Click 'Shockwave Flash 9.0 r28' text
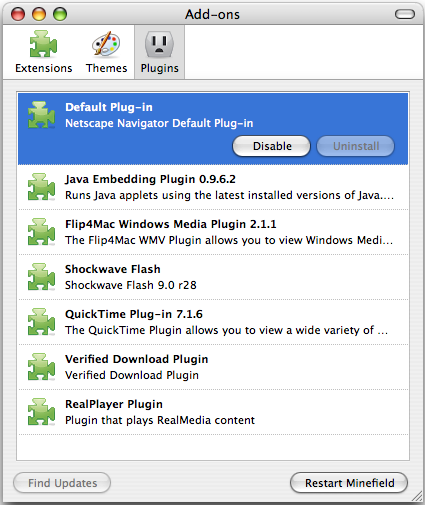 click(x=131, y=285)
